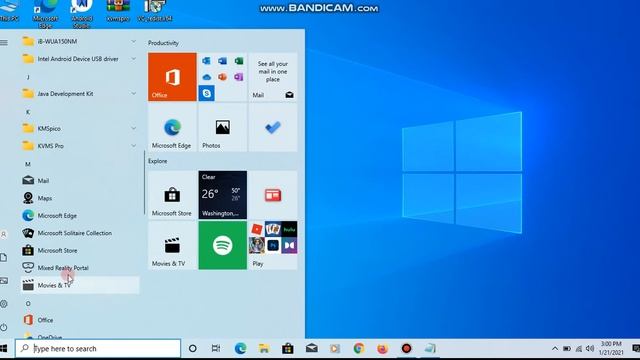
Task: Open volume control in system tray
Action: click(590, 349)
